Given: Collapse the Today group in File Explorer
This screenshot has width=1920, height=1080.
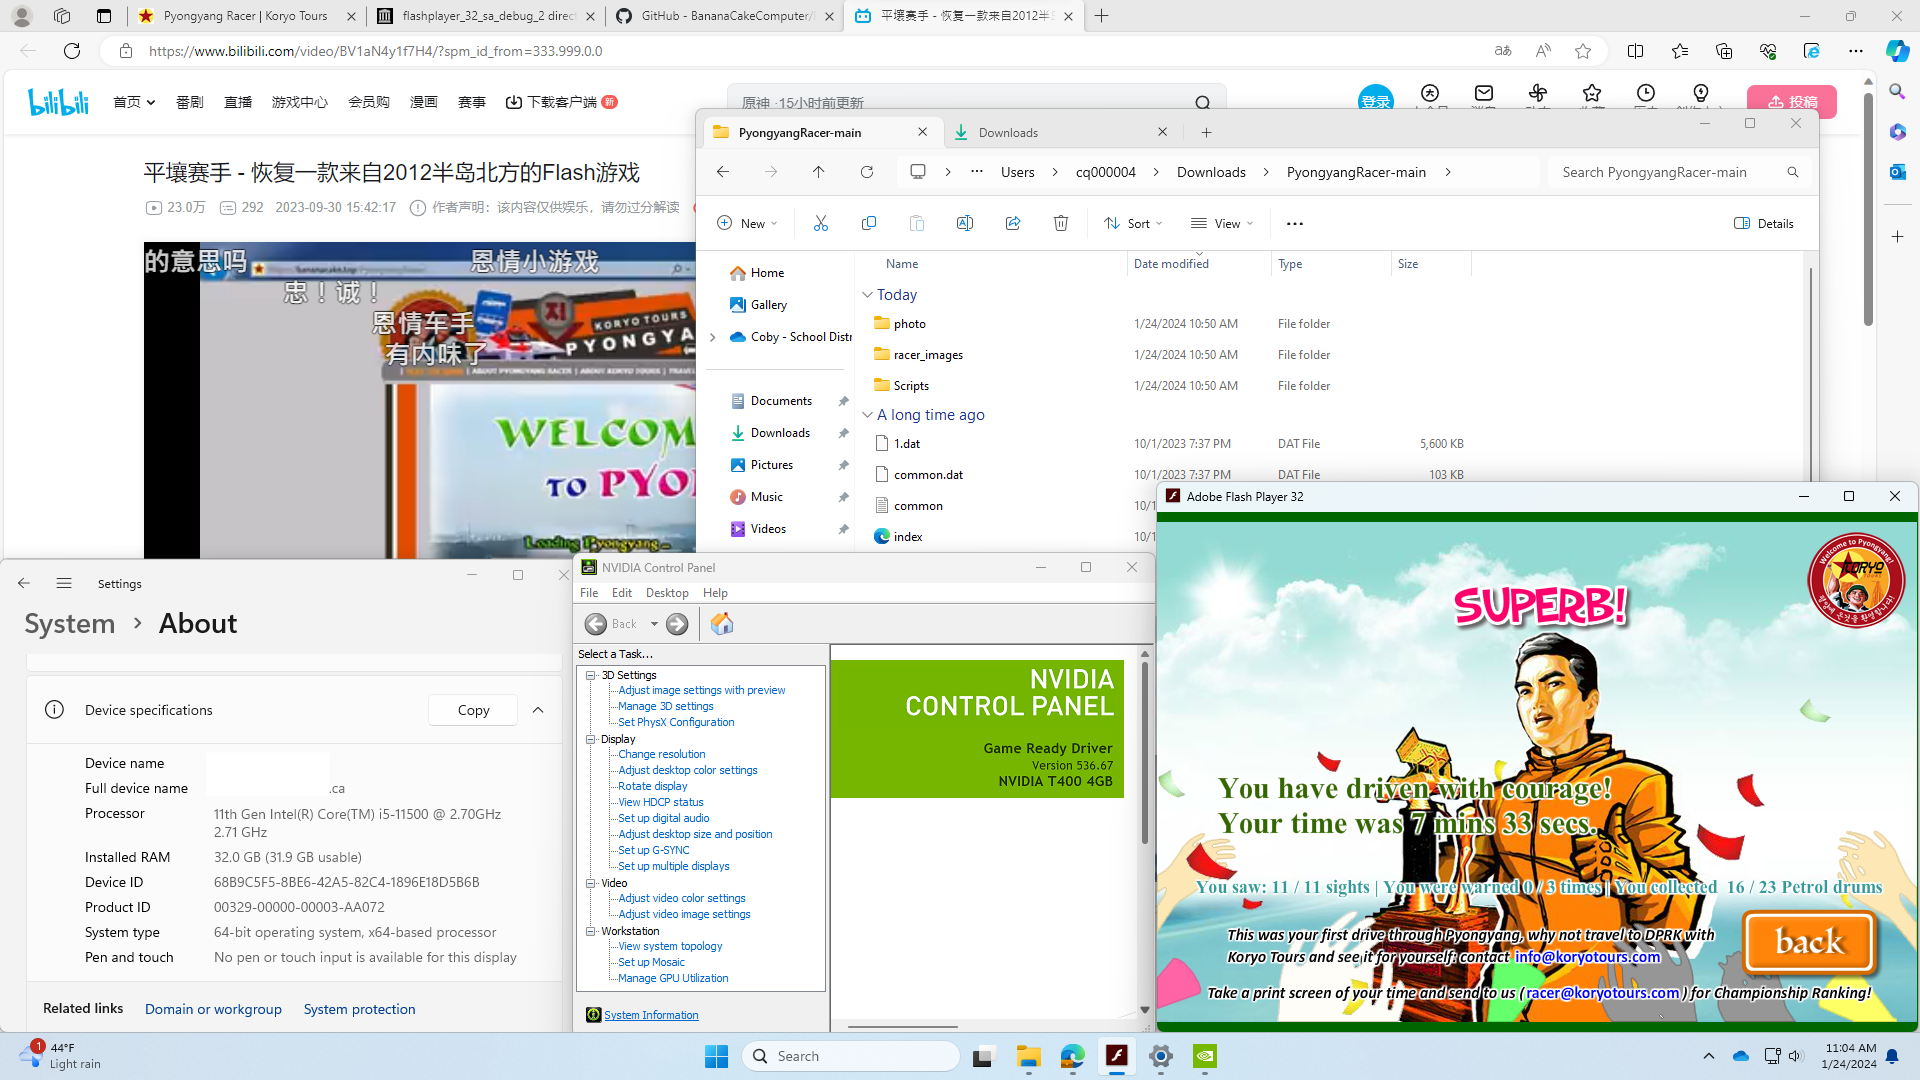Looking at the screenshot, I should point(867,295).
